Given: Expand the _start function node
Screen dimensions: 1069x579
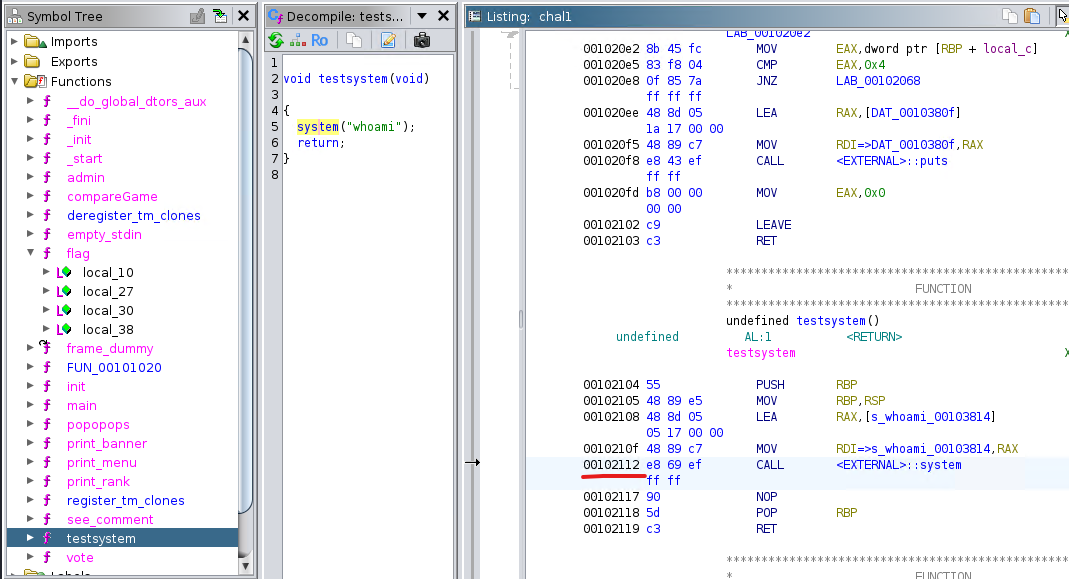Looking at the screenshot, I should [x=31, y=158].
